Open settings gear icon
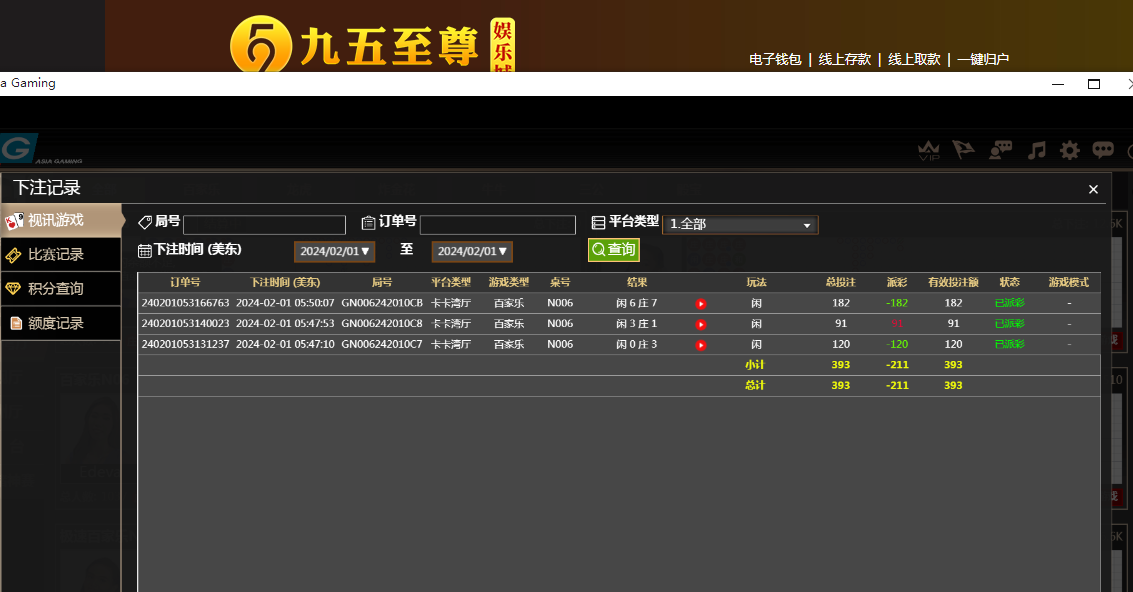The image size is (1133, 592). 1070,150
